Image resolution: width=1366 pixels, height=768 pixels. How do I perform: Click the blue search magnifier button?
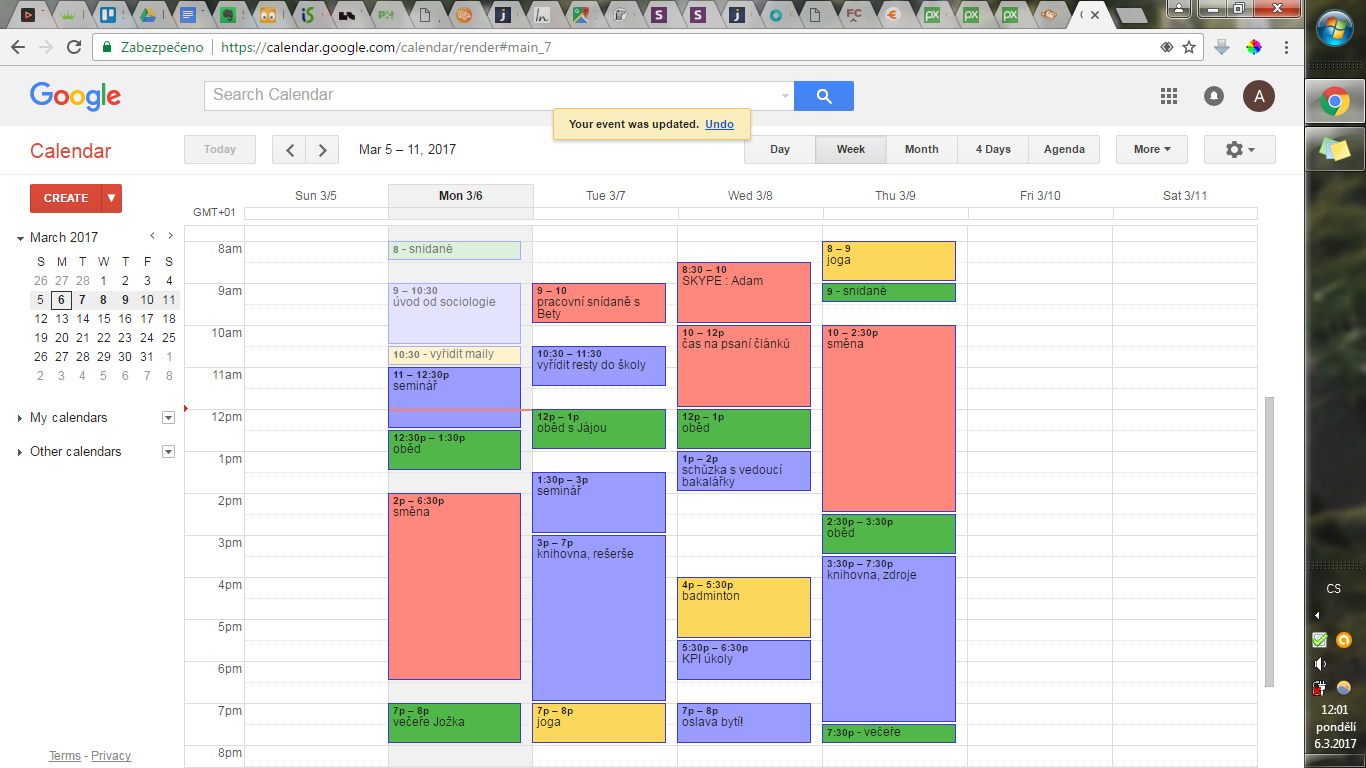coord(824,96)
